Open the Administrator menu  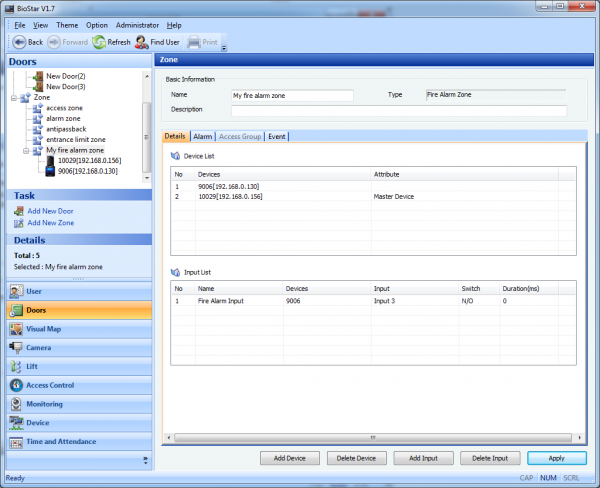click(136, 24)
